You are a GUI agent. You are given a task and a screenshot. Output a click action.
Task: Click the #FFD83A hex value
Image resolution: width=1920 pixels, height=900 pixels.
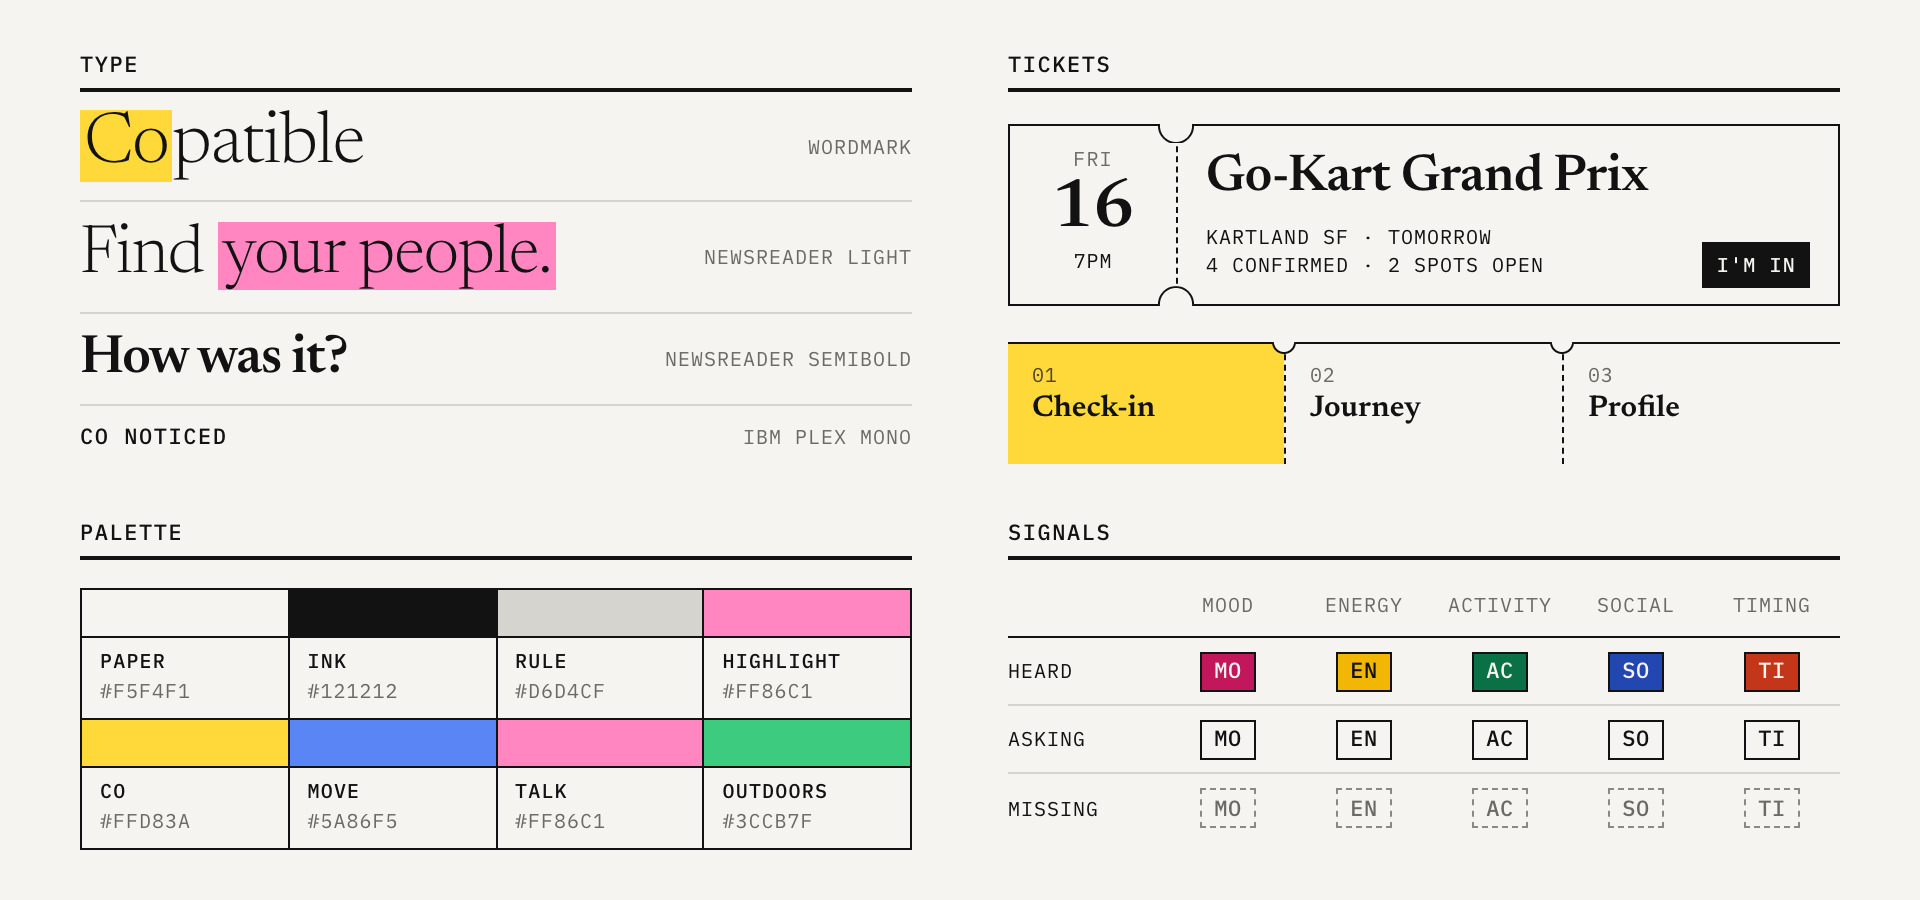(x=145, y=822)
